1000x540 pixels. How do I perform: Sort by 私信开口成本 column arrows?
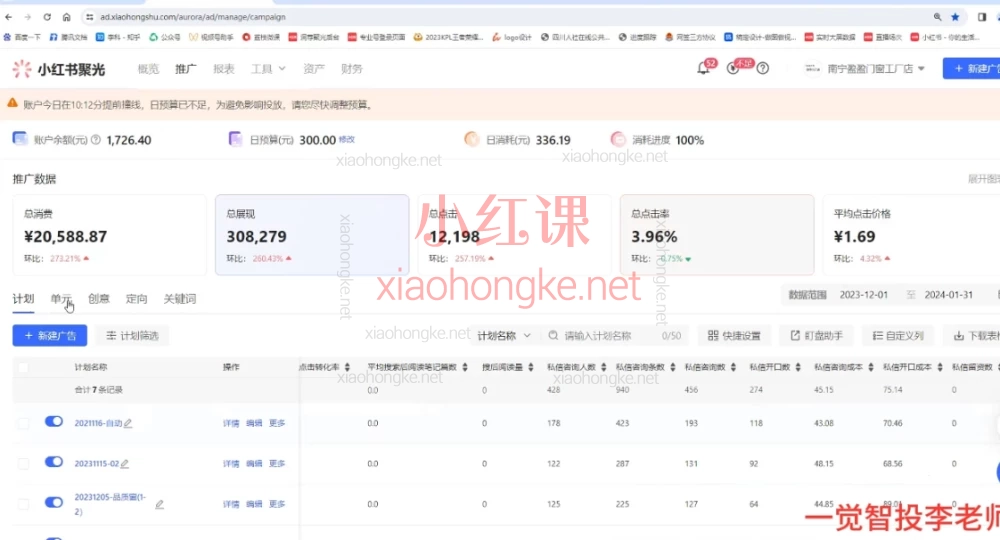(x=939, y=367)
